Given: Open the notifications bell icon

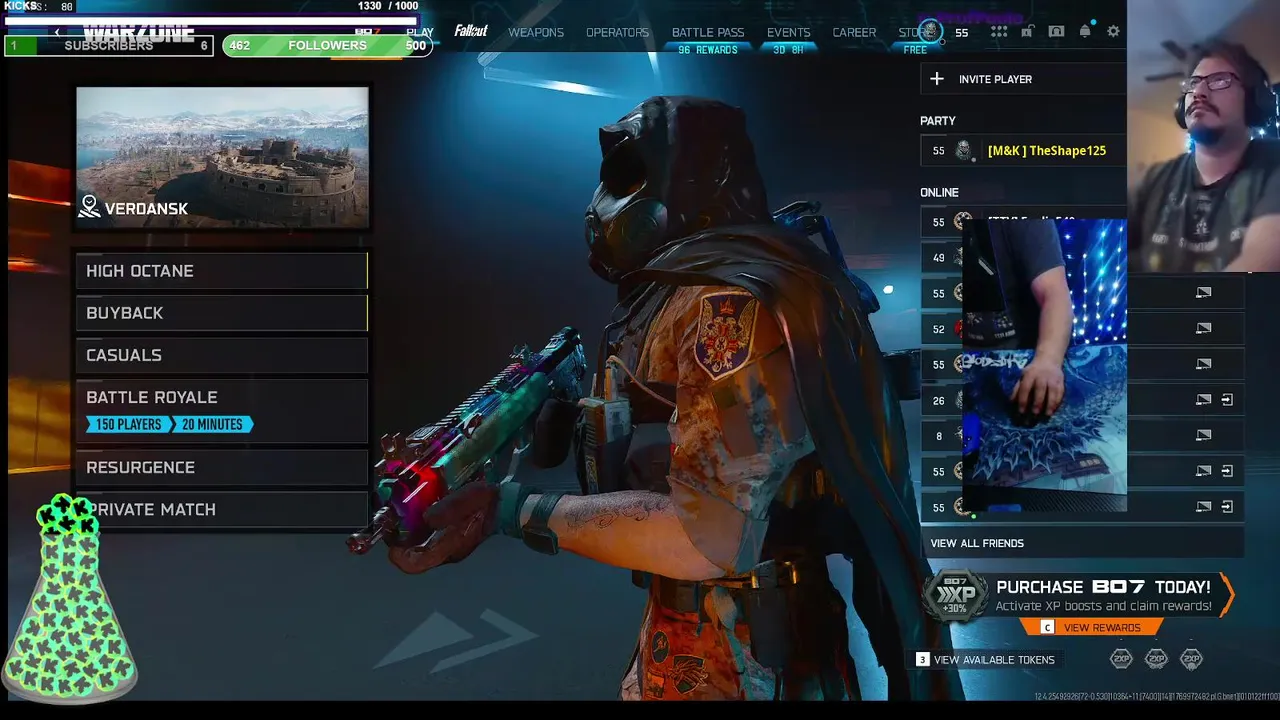Looking at the screenshot, I should pyautogui.click(x=1085, y=32).
